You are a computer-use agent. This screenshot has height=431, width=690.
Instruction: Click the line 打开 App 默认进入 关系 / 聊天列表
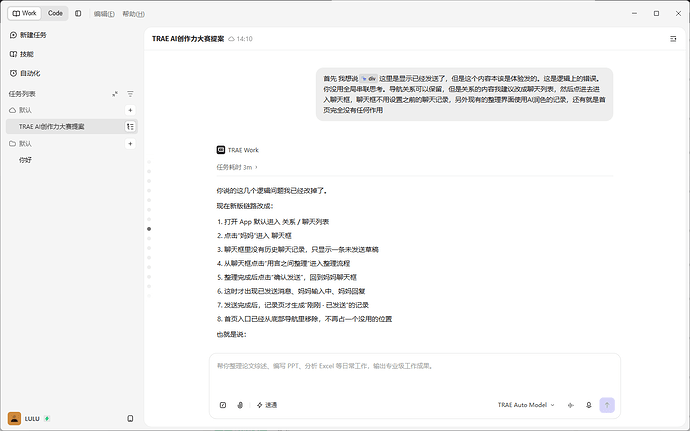tap(276, 221)
